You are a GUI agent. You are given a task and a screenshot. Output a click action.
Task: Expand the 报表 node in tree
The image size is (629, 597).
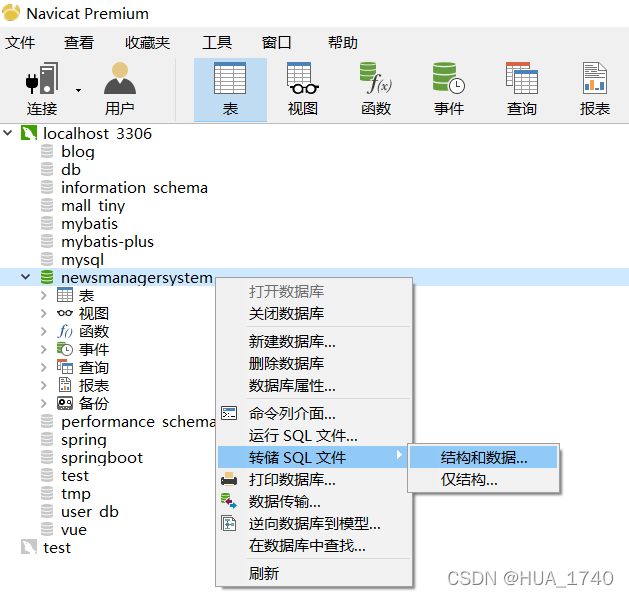coord(44,385)
